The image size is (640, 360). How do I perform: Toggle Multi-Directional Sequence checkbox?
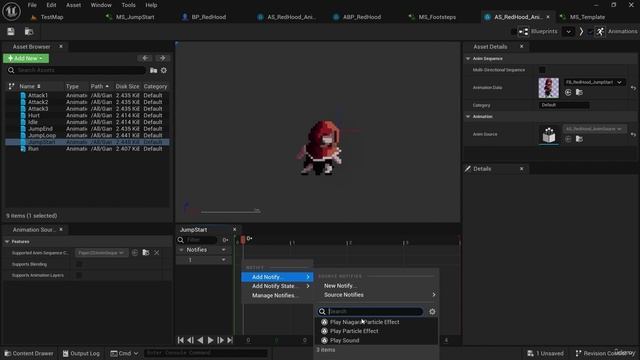point(542,70)
